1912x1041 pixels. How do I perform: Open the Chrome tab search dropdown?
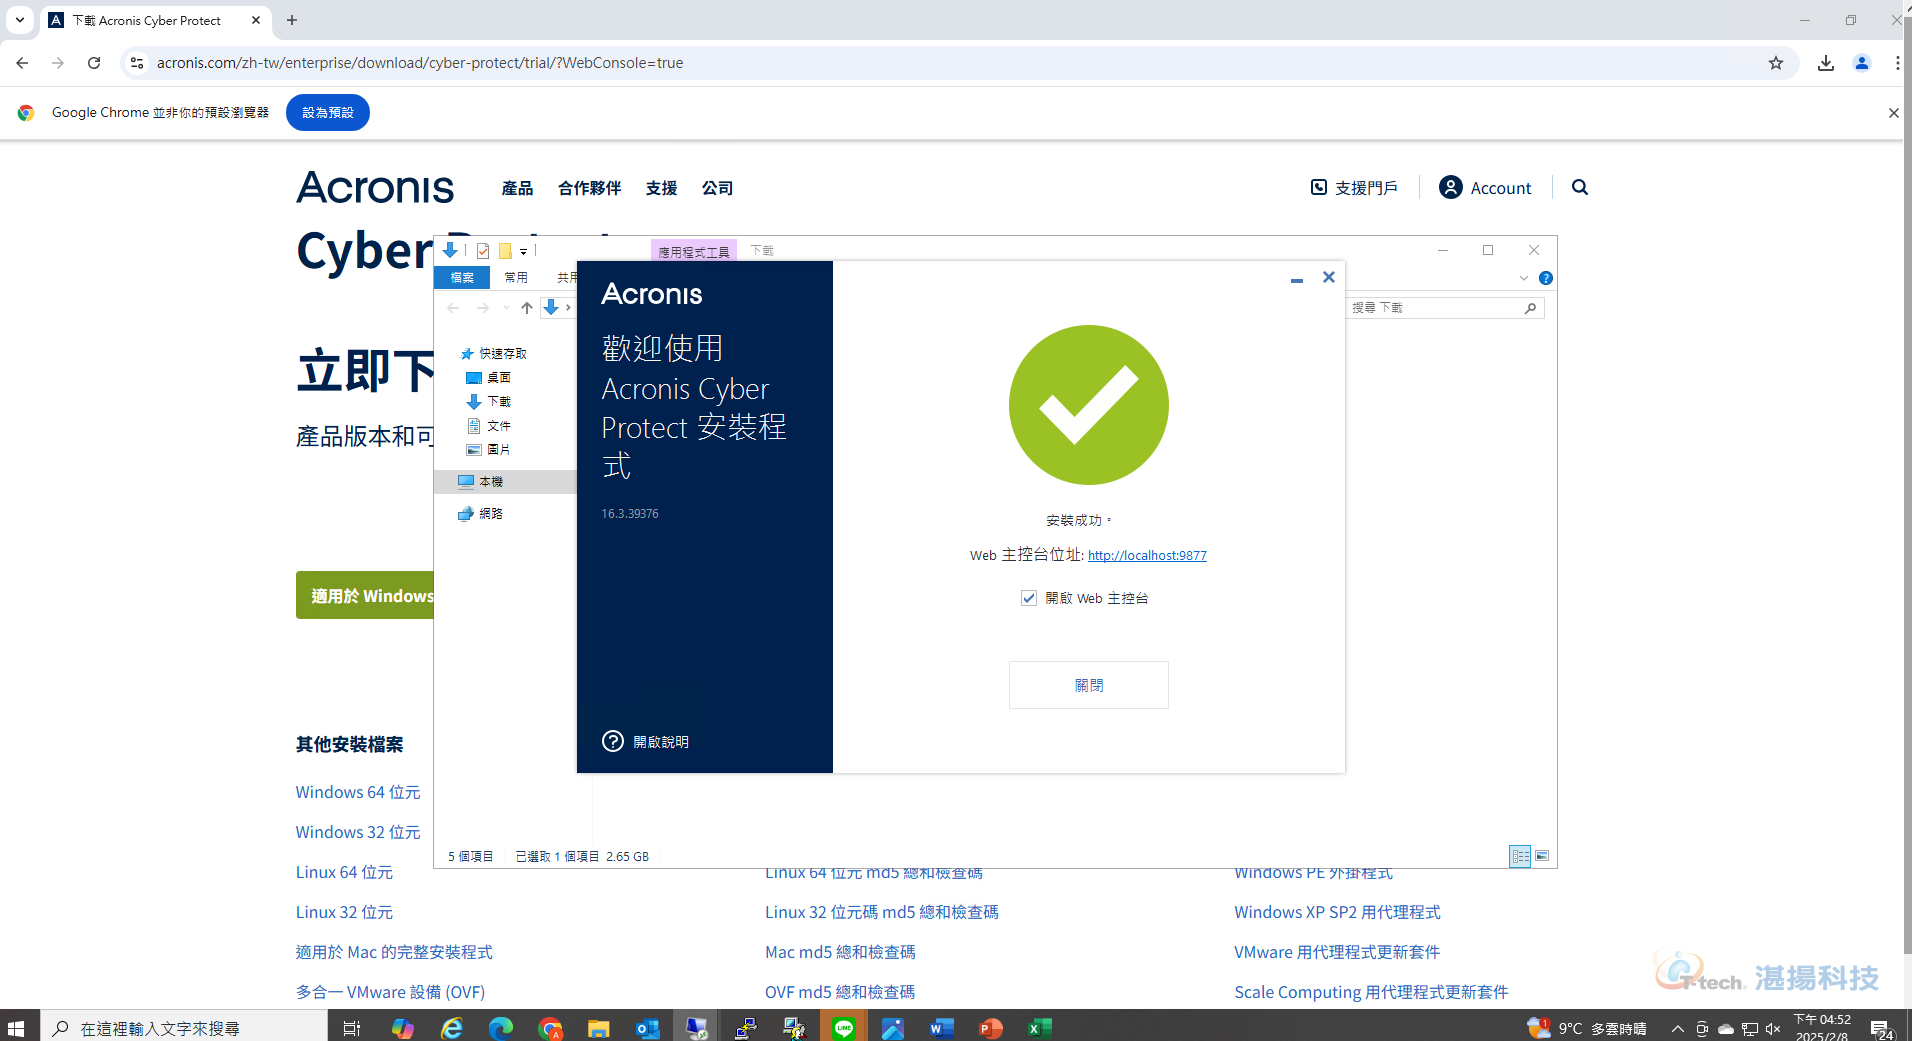19,20
